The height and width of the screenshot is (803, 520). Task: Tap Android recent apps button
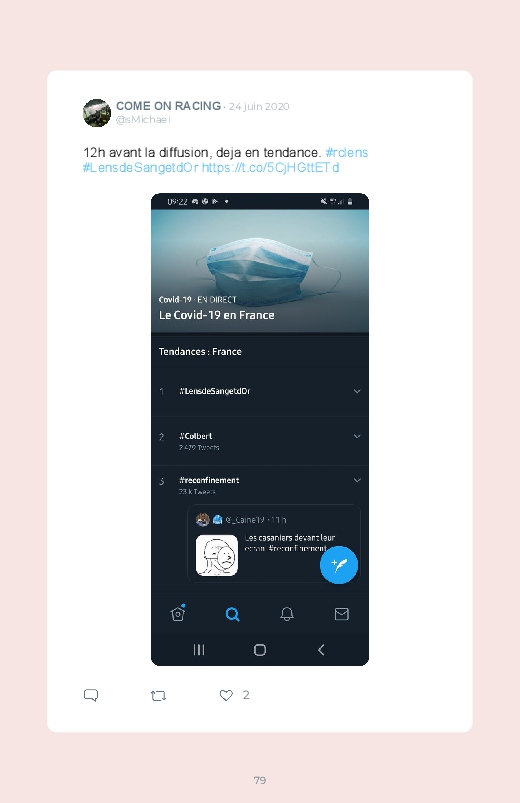click(x=199, y=650)
